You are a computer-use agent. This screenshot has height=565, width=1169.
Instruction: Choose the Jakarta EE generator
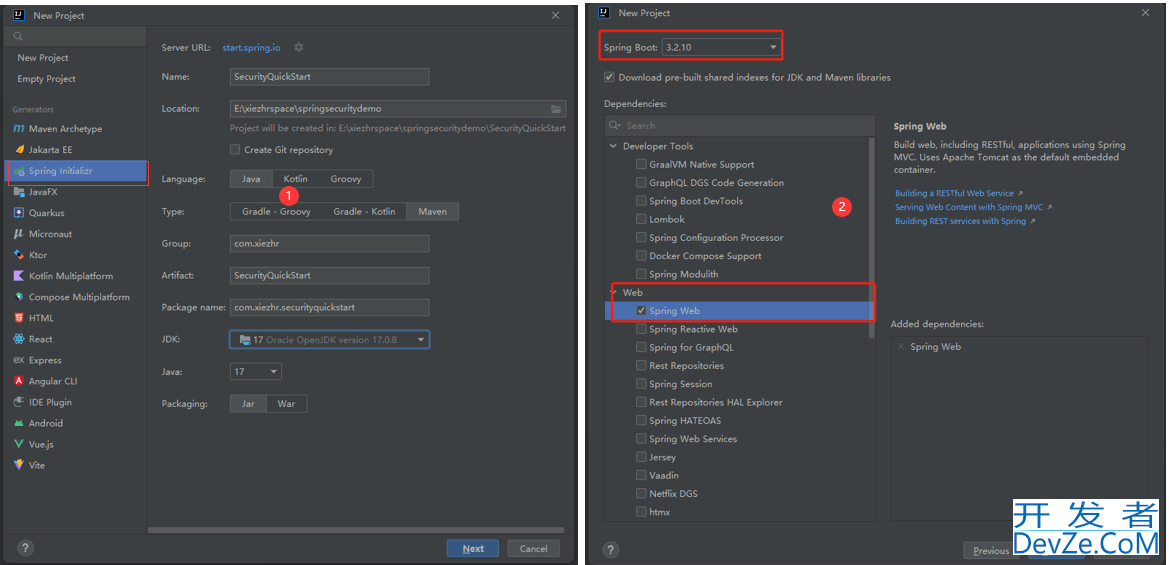tap(51, 150)
